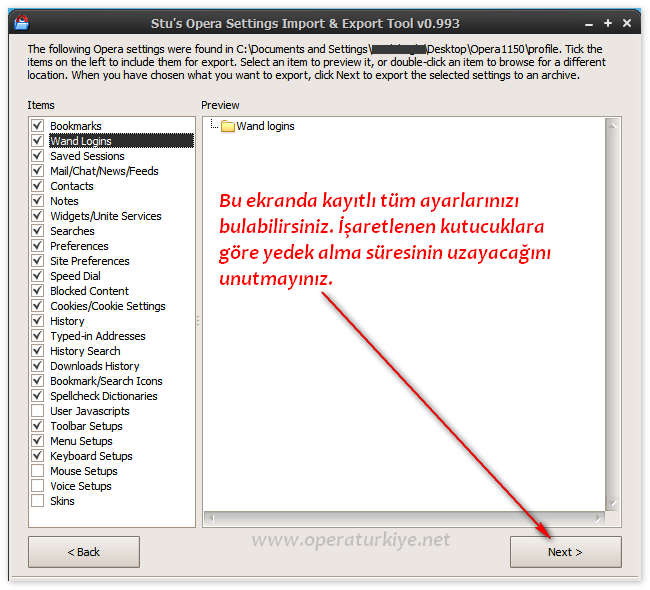Uncheck the Keyboard Setups checkbox

(x=38, y=455)
